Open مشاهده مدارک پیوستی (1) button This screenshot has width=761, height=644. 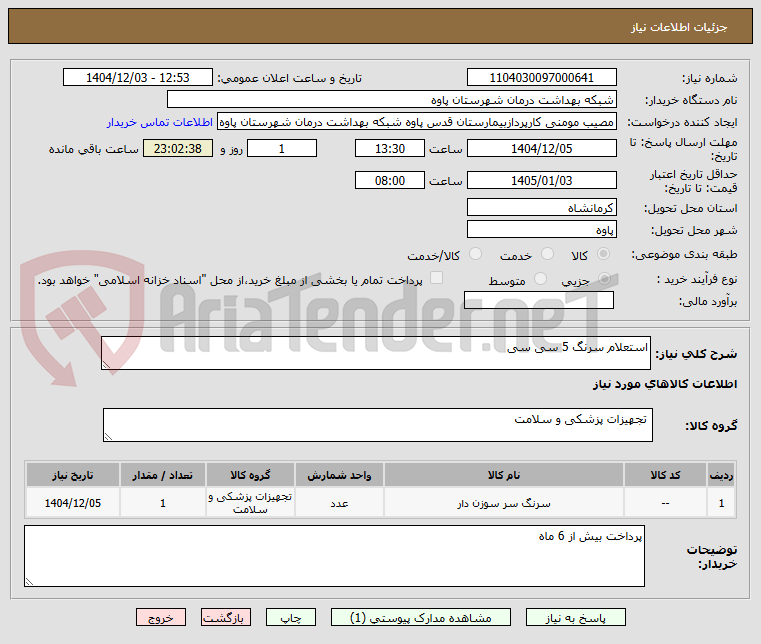point(421,617)
